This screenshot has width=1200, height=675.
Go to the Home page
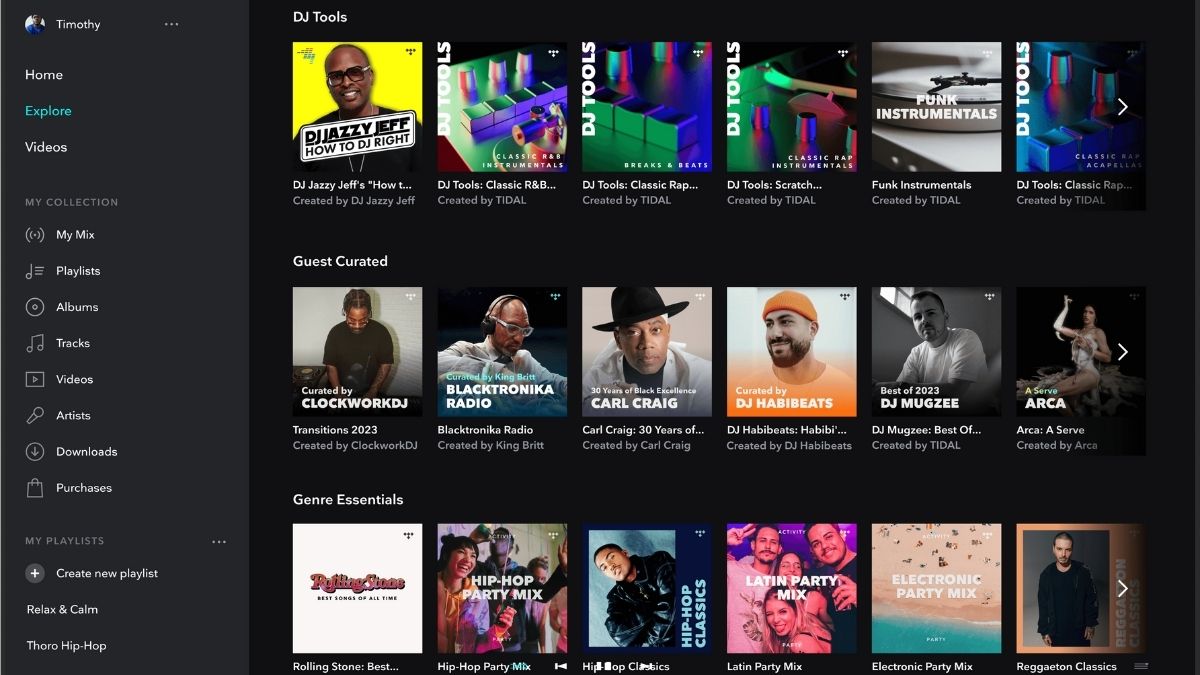pyautogui.click(x=44, y=75)
